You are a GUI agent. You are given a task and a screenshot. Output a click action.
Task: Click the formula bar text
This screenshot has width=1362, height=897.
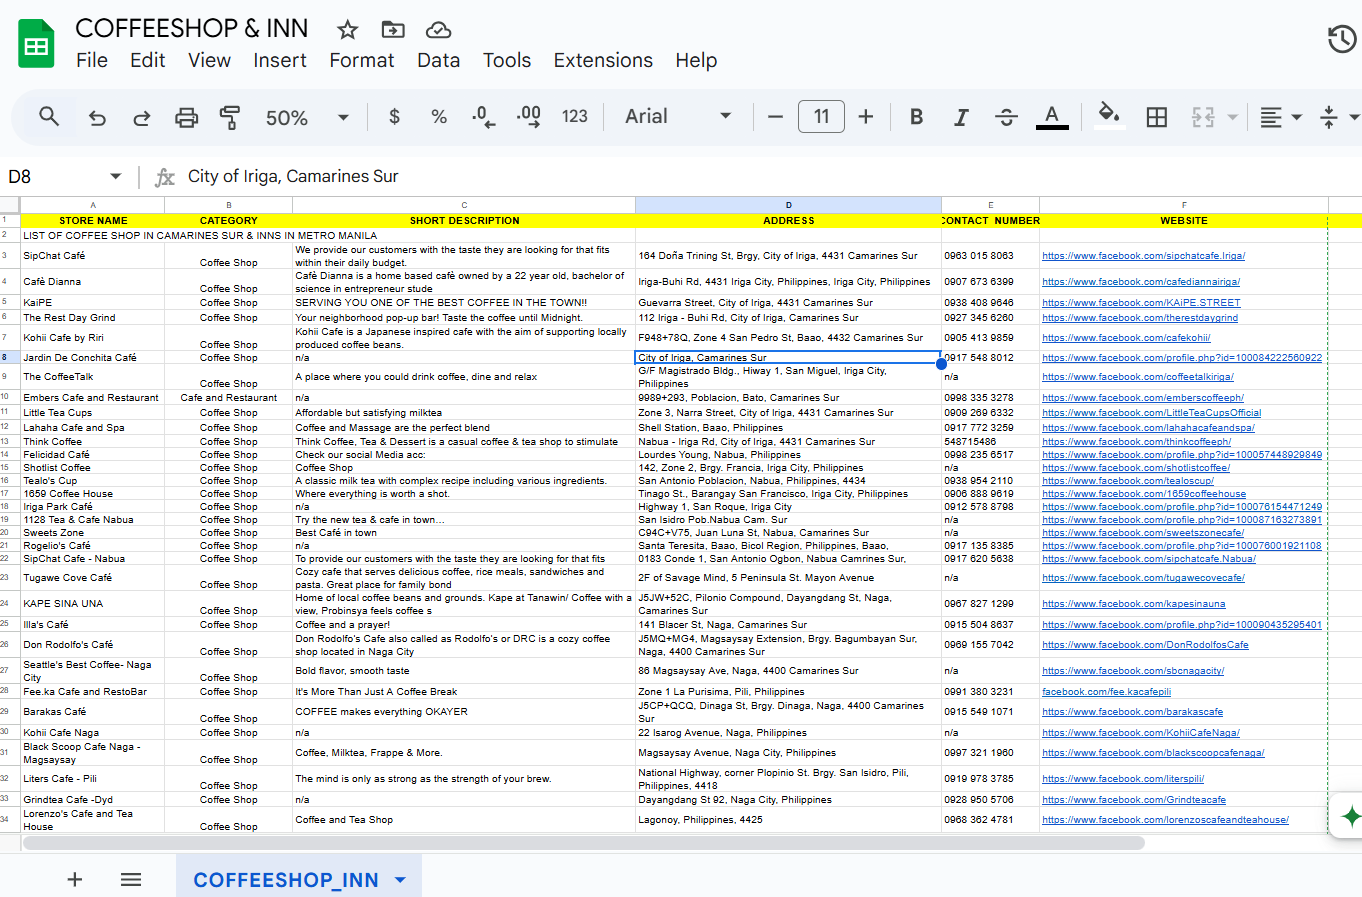pos(293,176)
